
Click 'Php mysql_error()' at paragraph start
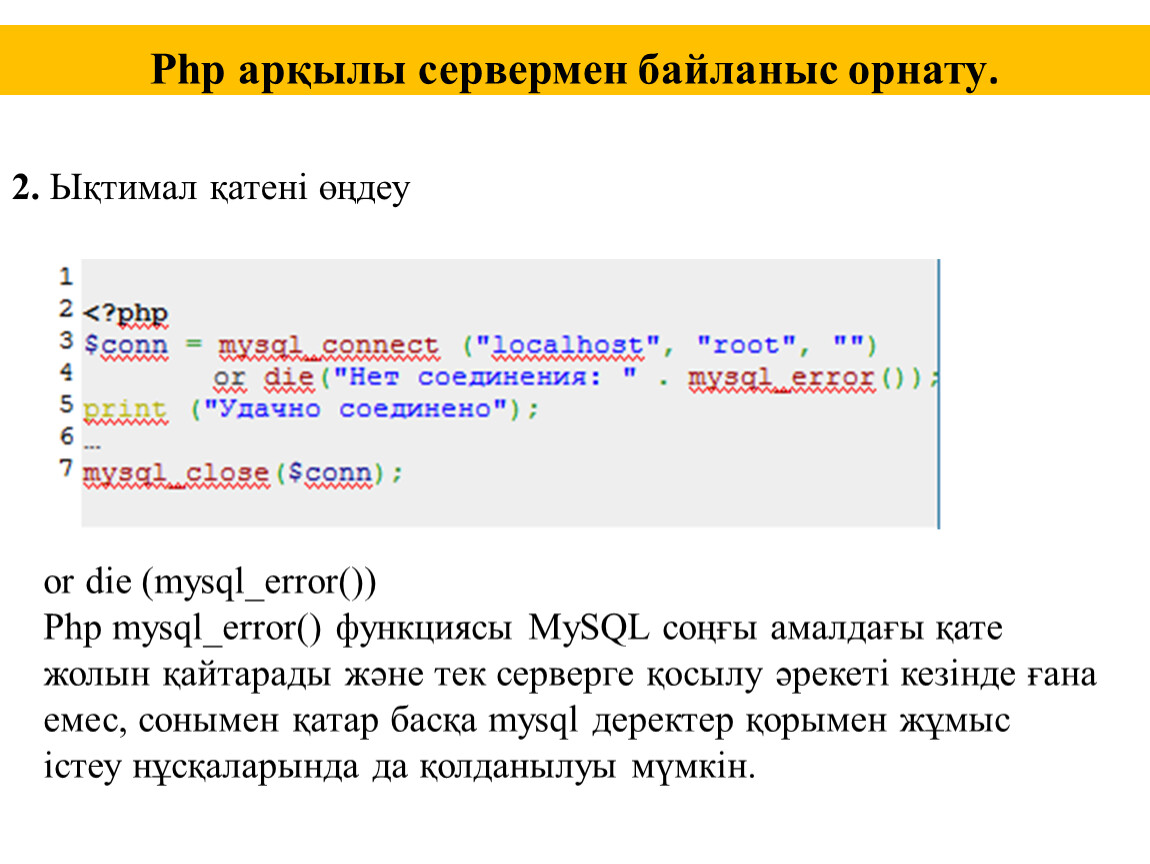point(183,629)
